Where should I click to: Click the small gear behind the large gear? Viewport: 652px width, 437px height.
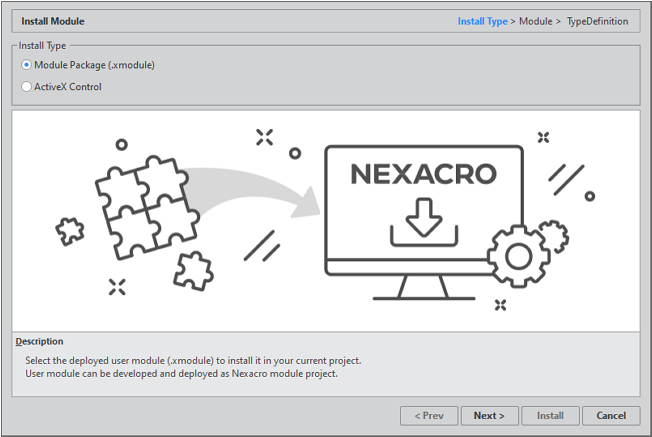[x=553, y=238]
